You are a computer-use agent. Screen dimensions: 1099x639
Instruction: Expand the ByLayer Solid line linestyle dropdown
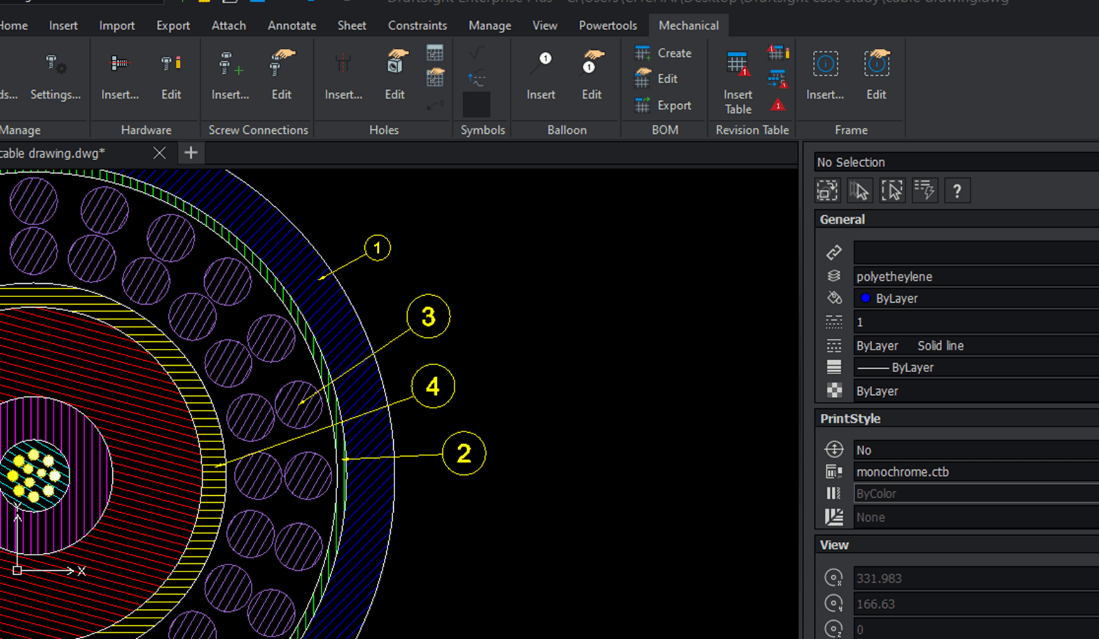tap(975, 345)
